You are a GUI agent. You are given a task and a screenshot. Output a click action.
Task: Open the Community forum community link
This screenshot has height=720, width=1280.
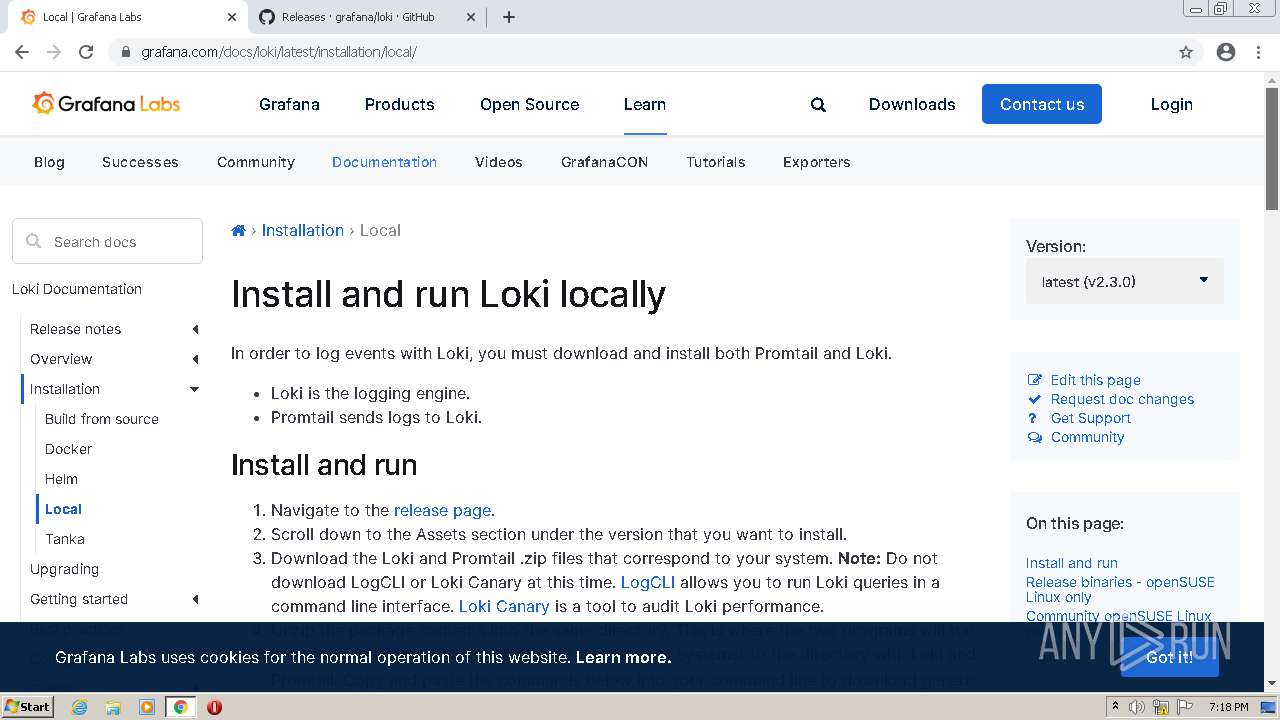coord(1087,437)
